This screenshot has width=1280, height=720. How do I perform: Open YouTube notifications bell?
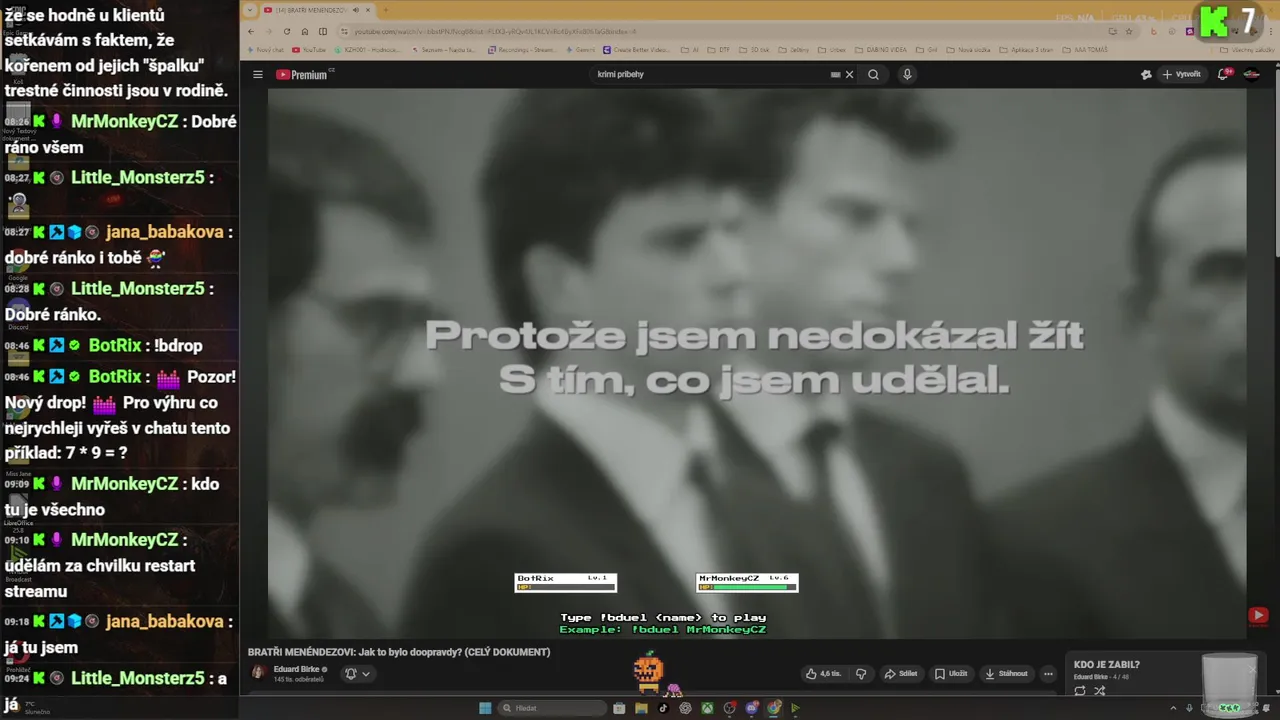tap(1224, 74)
